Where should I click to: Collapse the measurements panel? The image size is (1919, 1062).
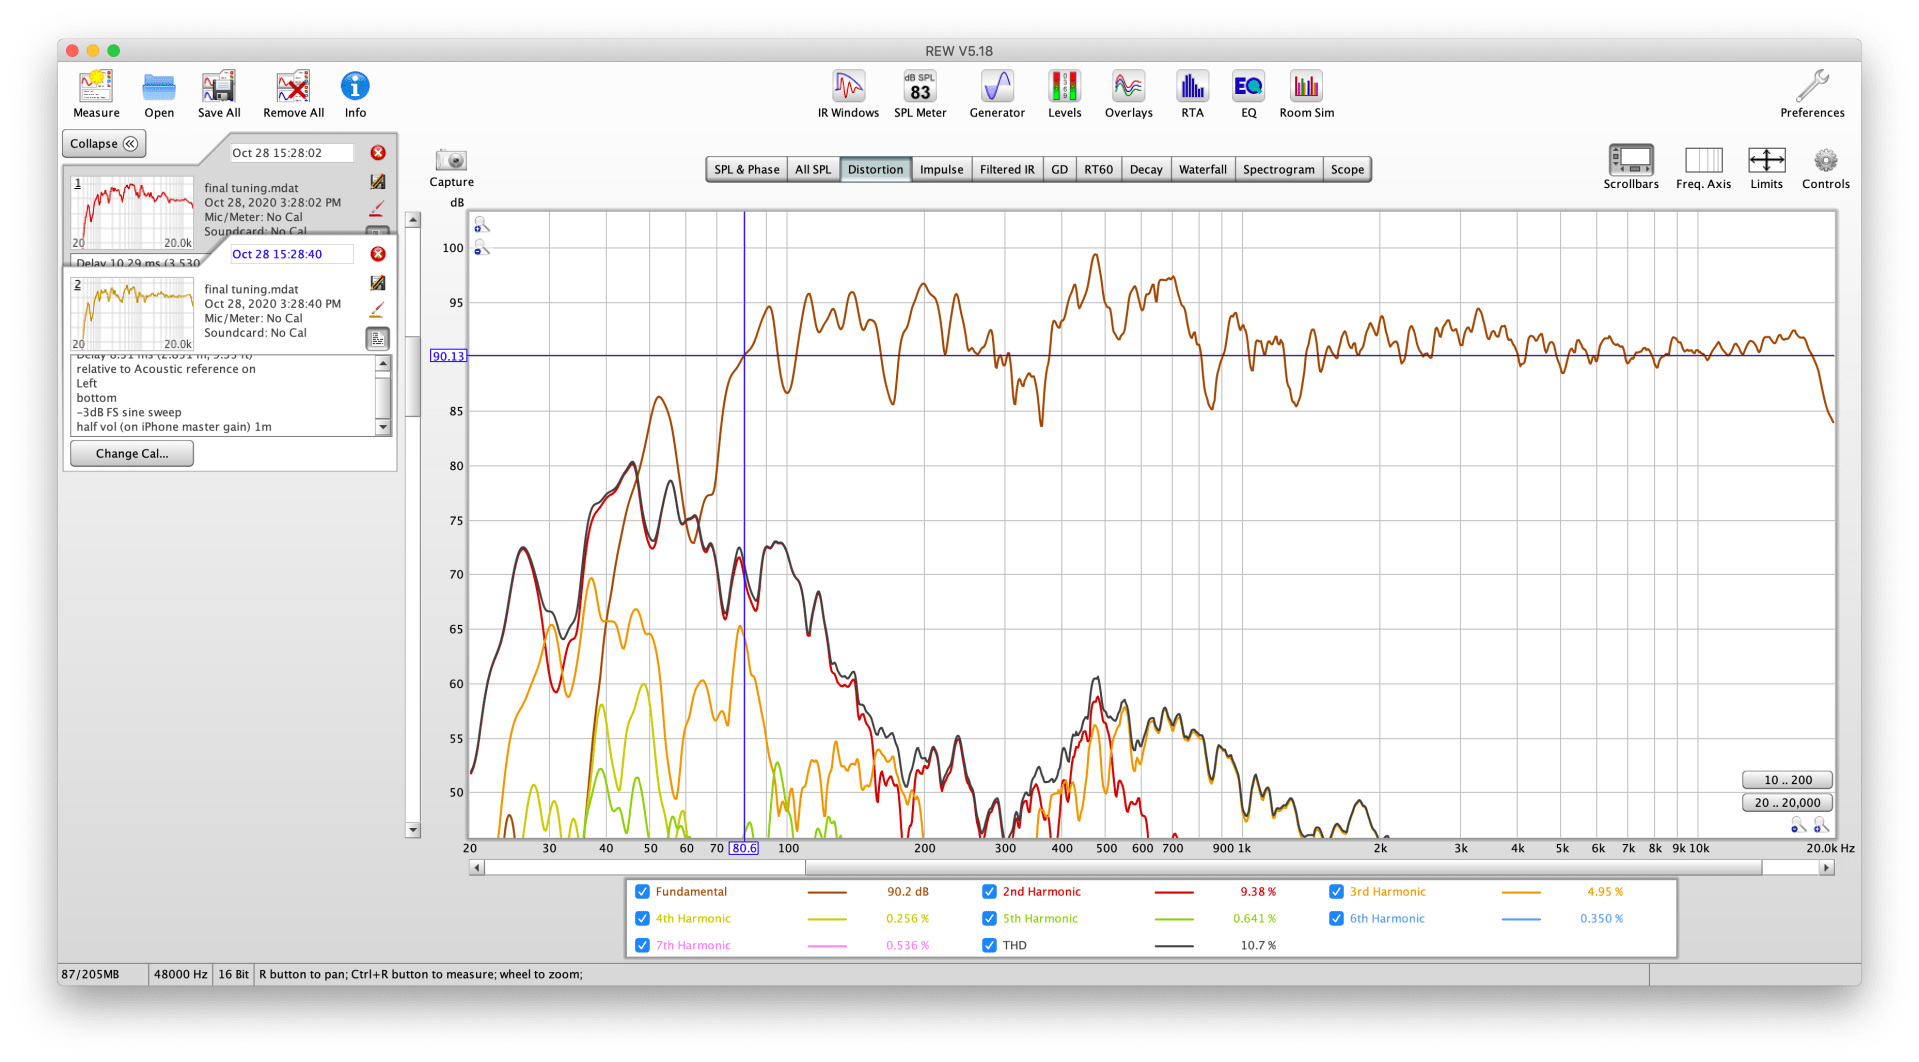(x=104, y=144)
